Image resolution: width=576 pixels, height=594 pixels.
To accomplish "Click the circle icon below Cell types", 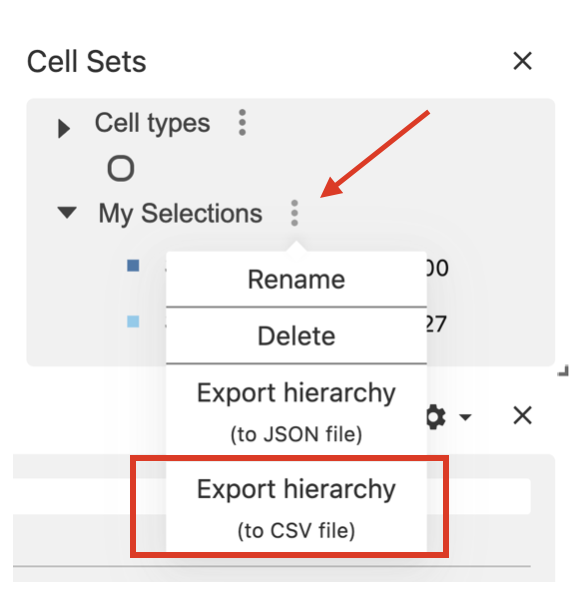I will coord(121,168).
